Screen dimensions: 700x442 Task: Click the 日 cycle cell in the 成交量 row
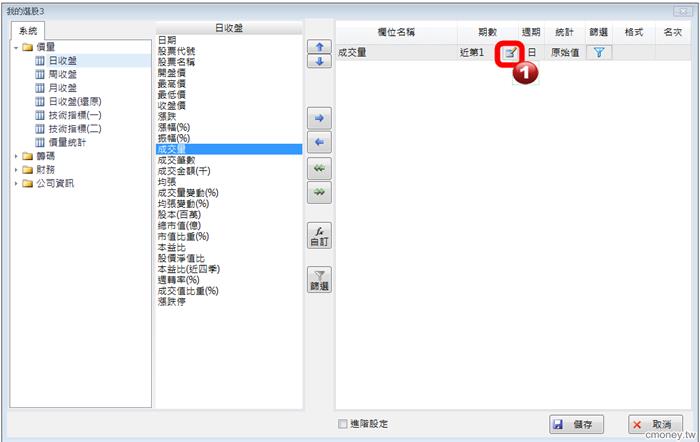coord(532,53)
